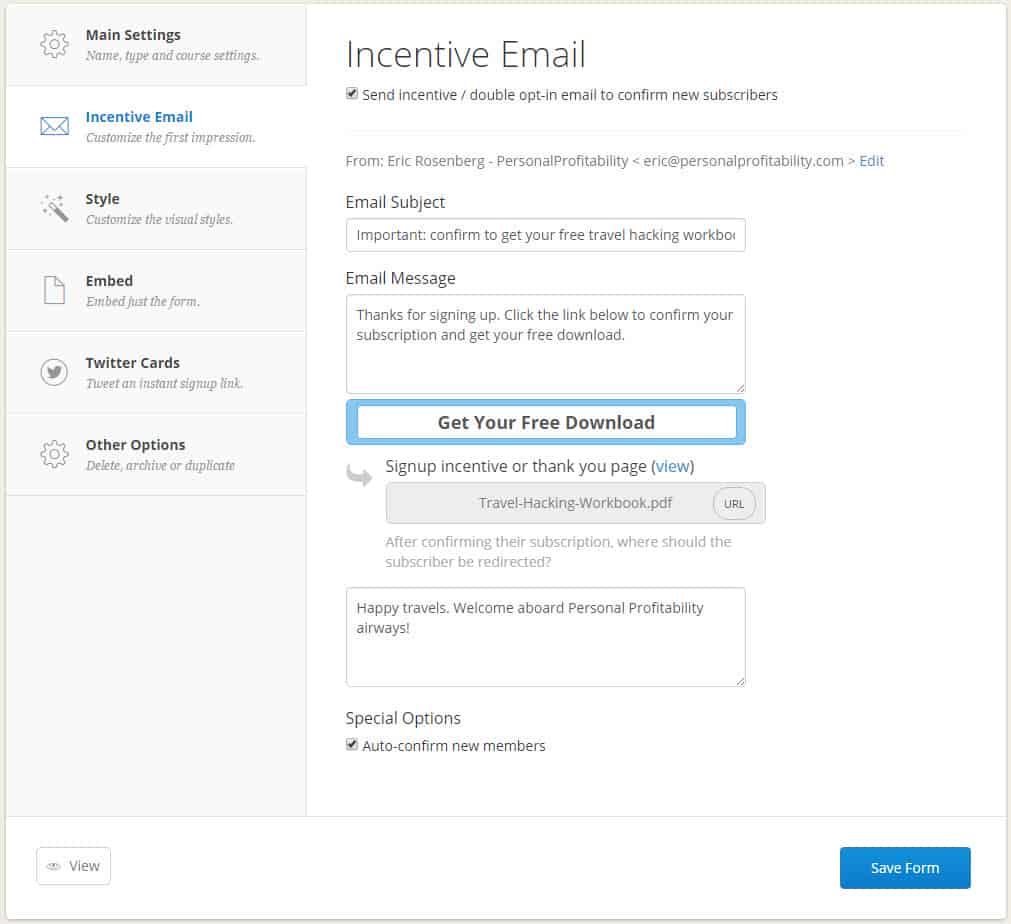Click inside the Email Subject field
Image resolution: width=1011 pixels, height=924 pixels.
(545, 235)
